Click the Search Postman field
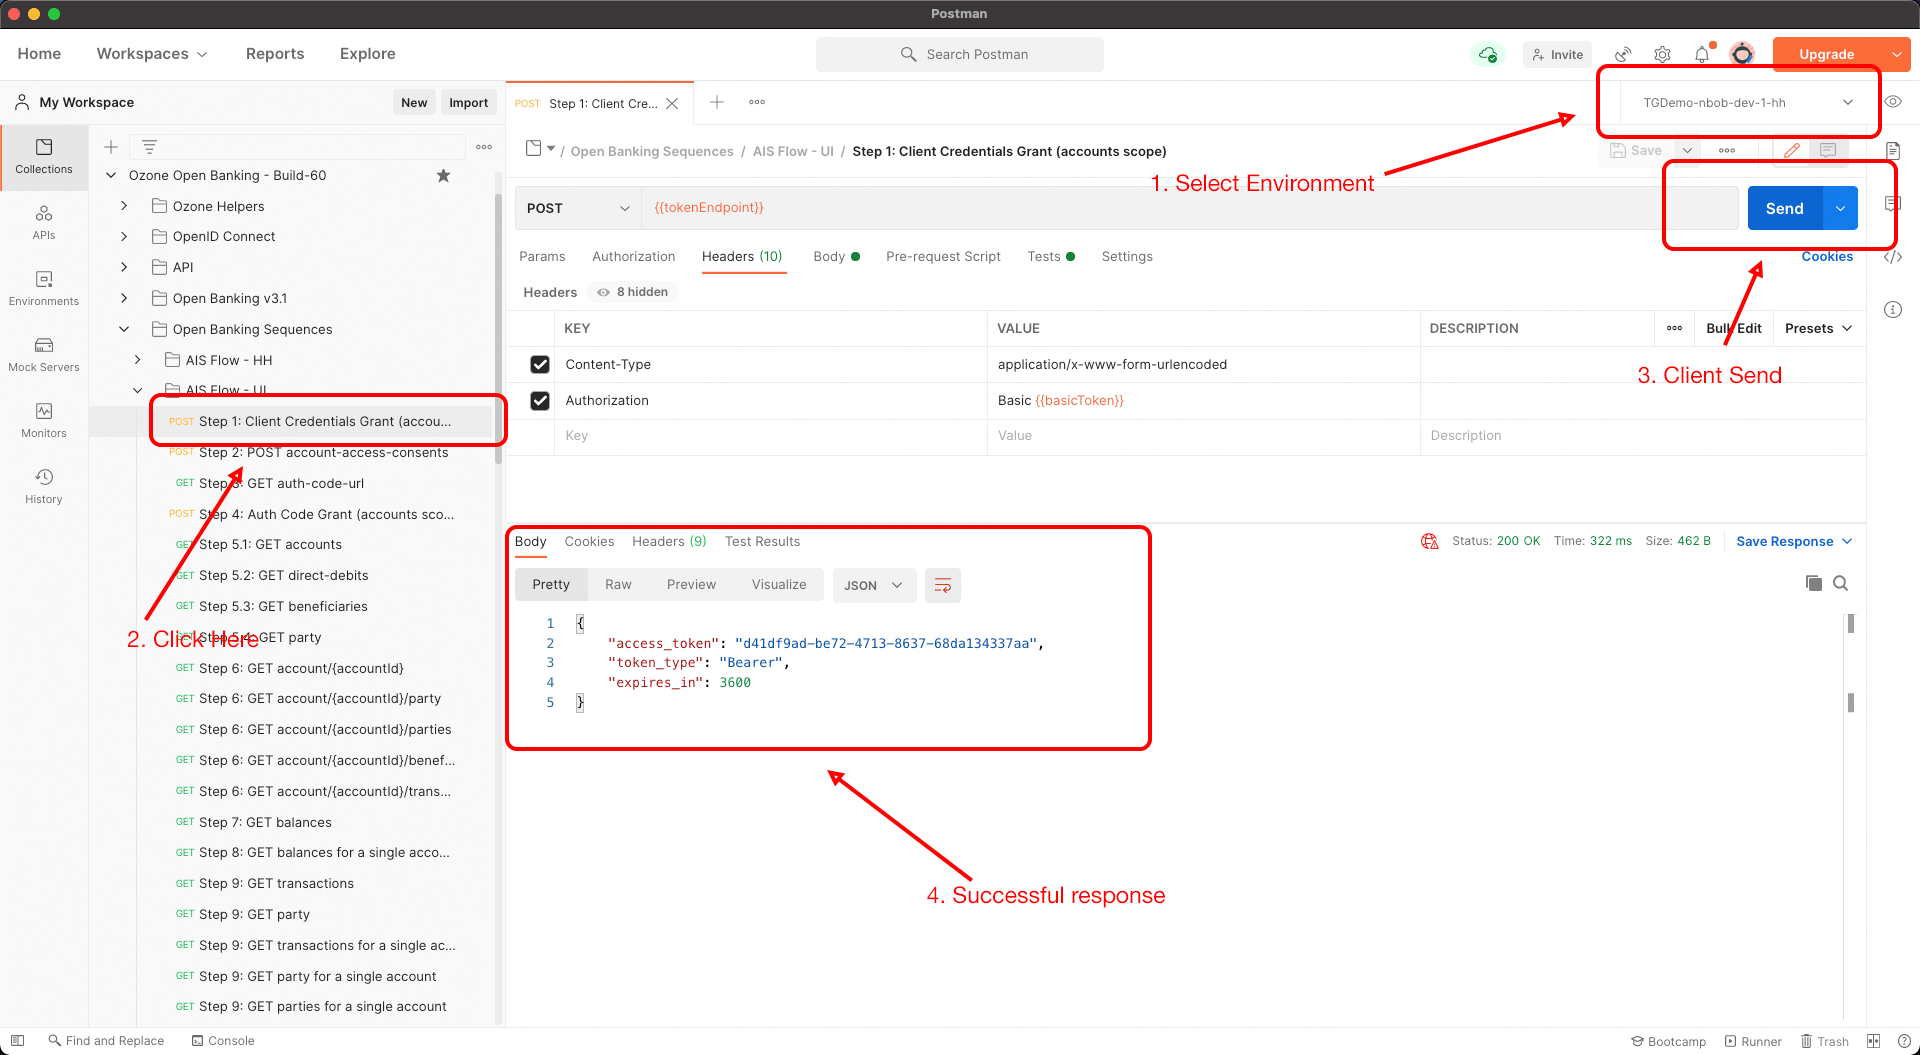This screenshot has width=1920, height=1055. [960, 54]
